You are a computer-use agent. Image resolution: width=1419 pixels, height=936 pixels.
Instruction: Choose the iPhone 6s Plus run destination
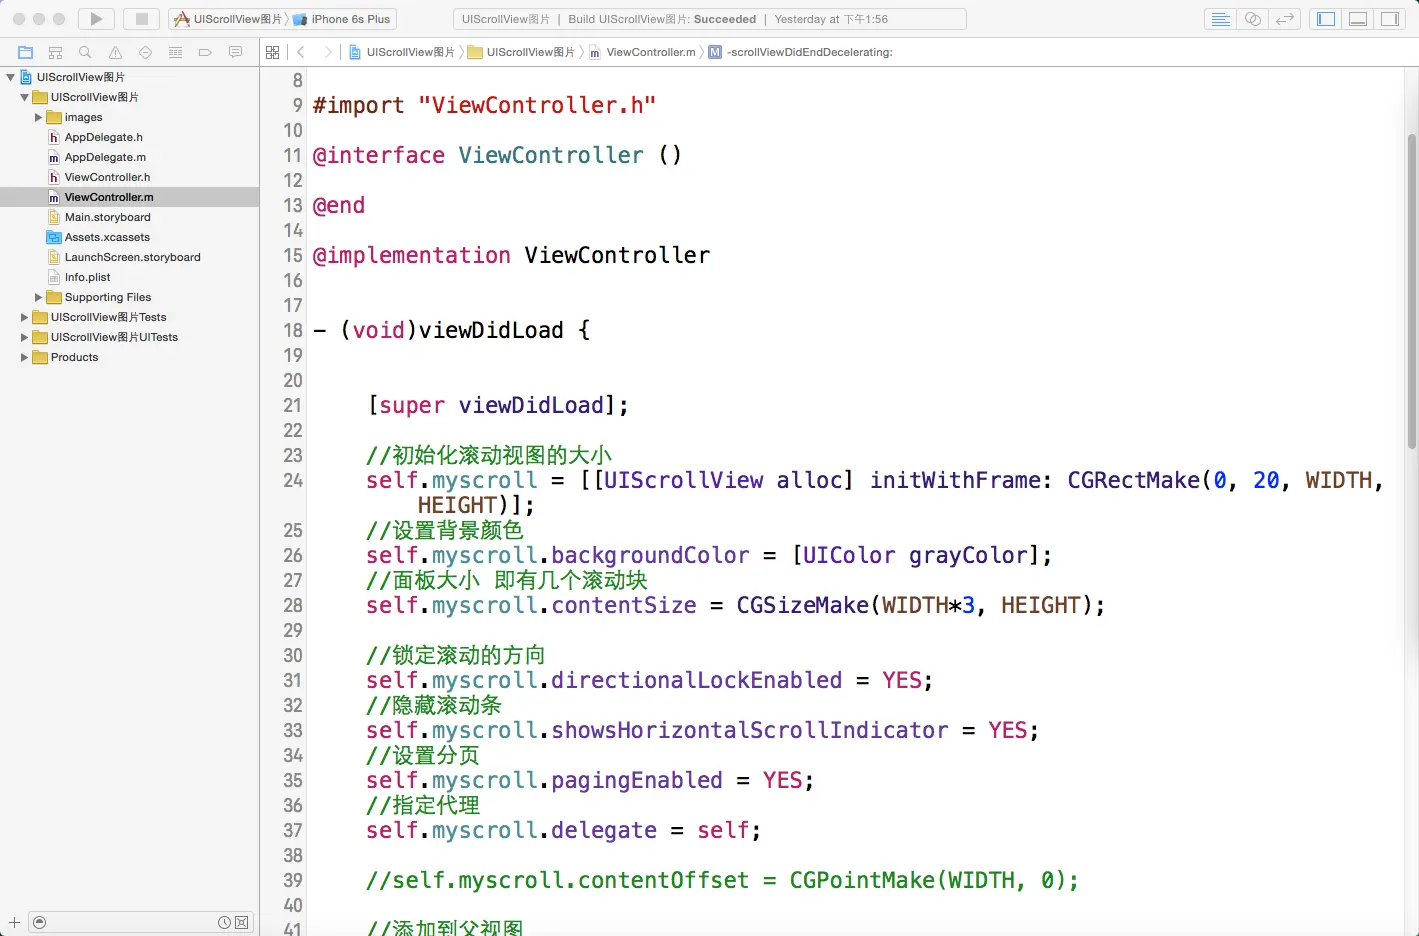pos(342,19)
